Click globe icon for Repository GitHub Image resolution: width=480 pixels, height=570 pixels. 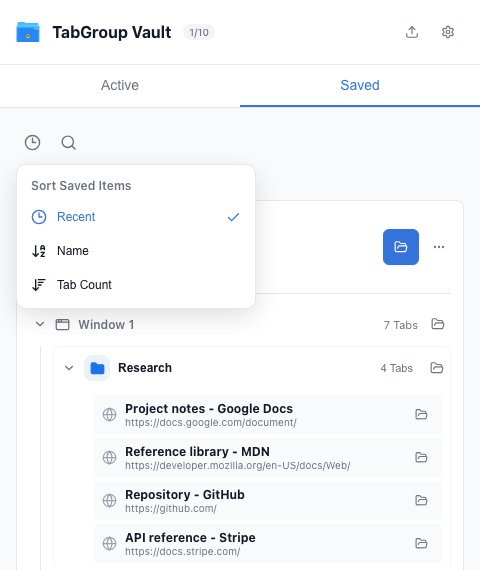(109, 500)
